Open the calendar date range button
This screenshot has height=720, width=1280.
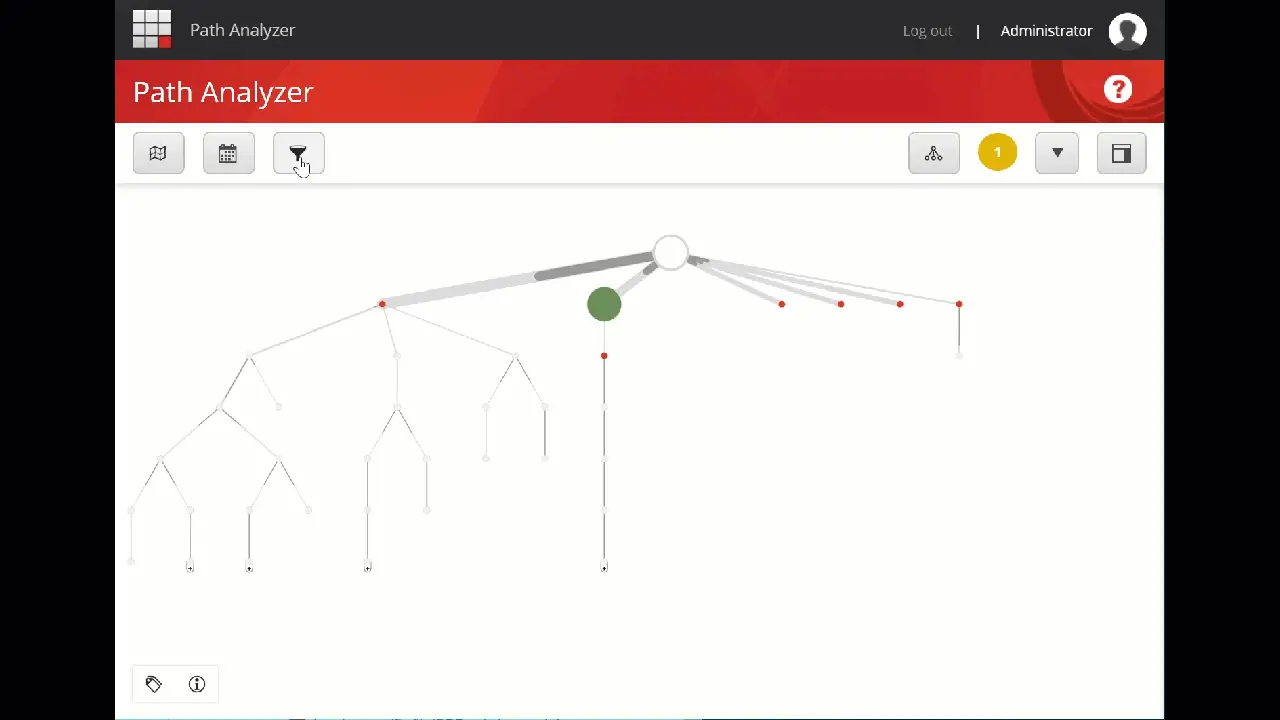click(x=229, y=153)
